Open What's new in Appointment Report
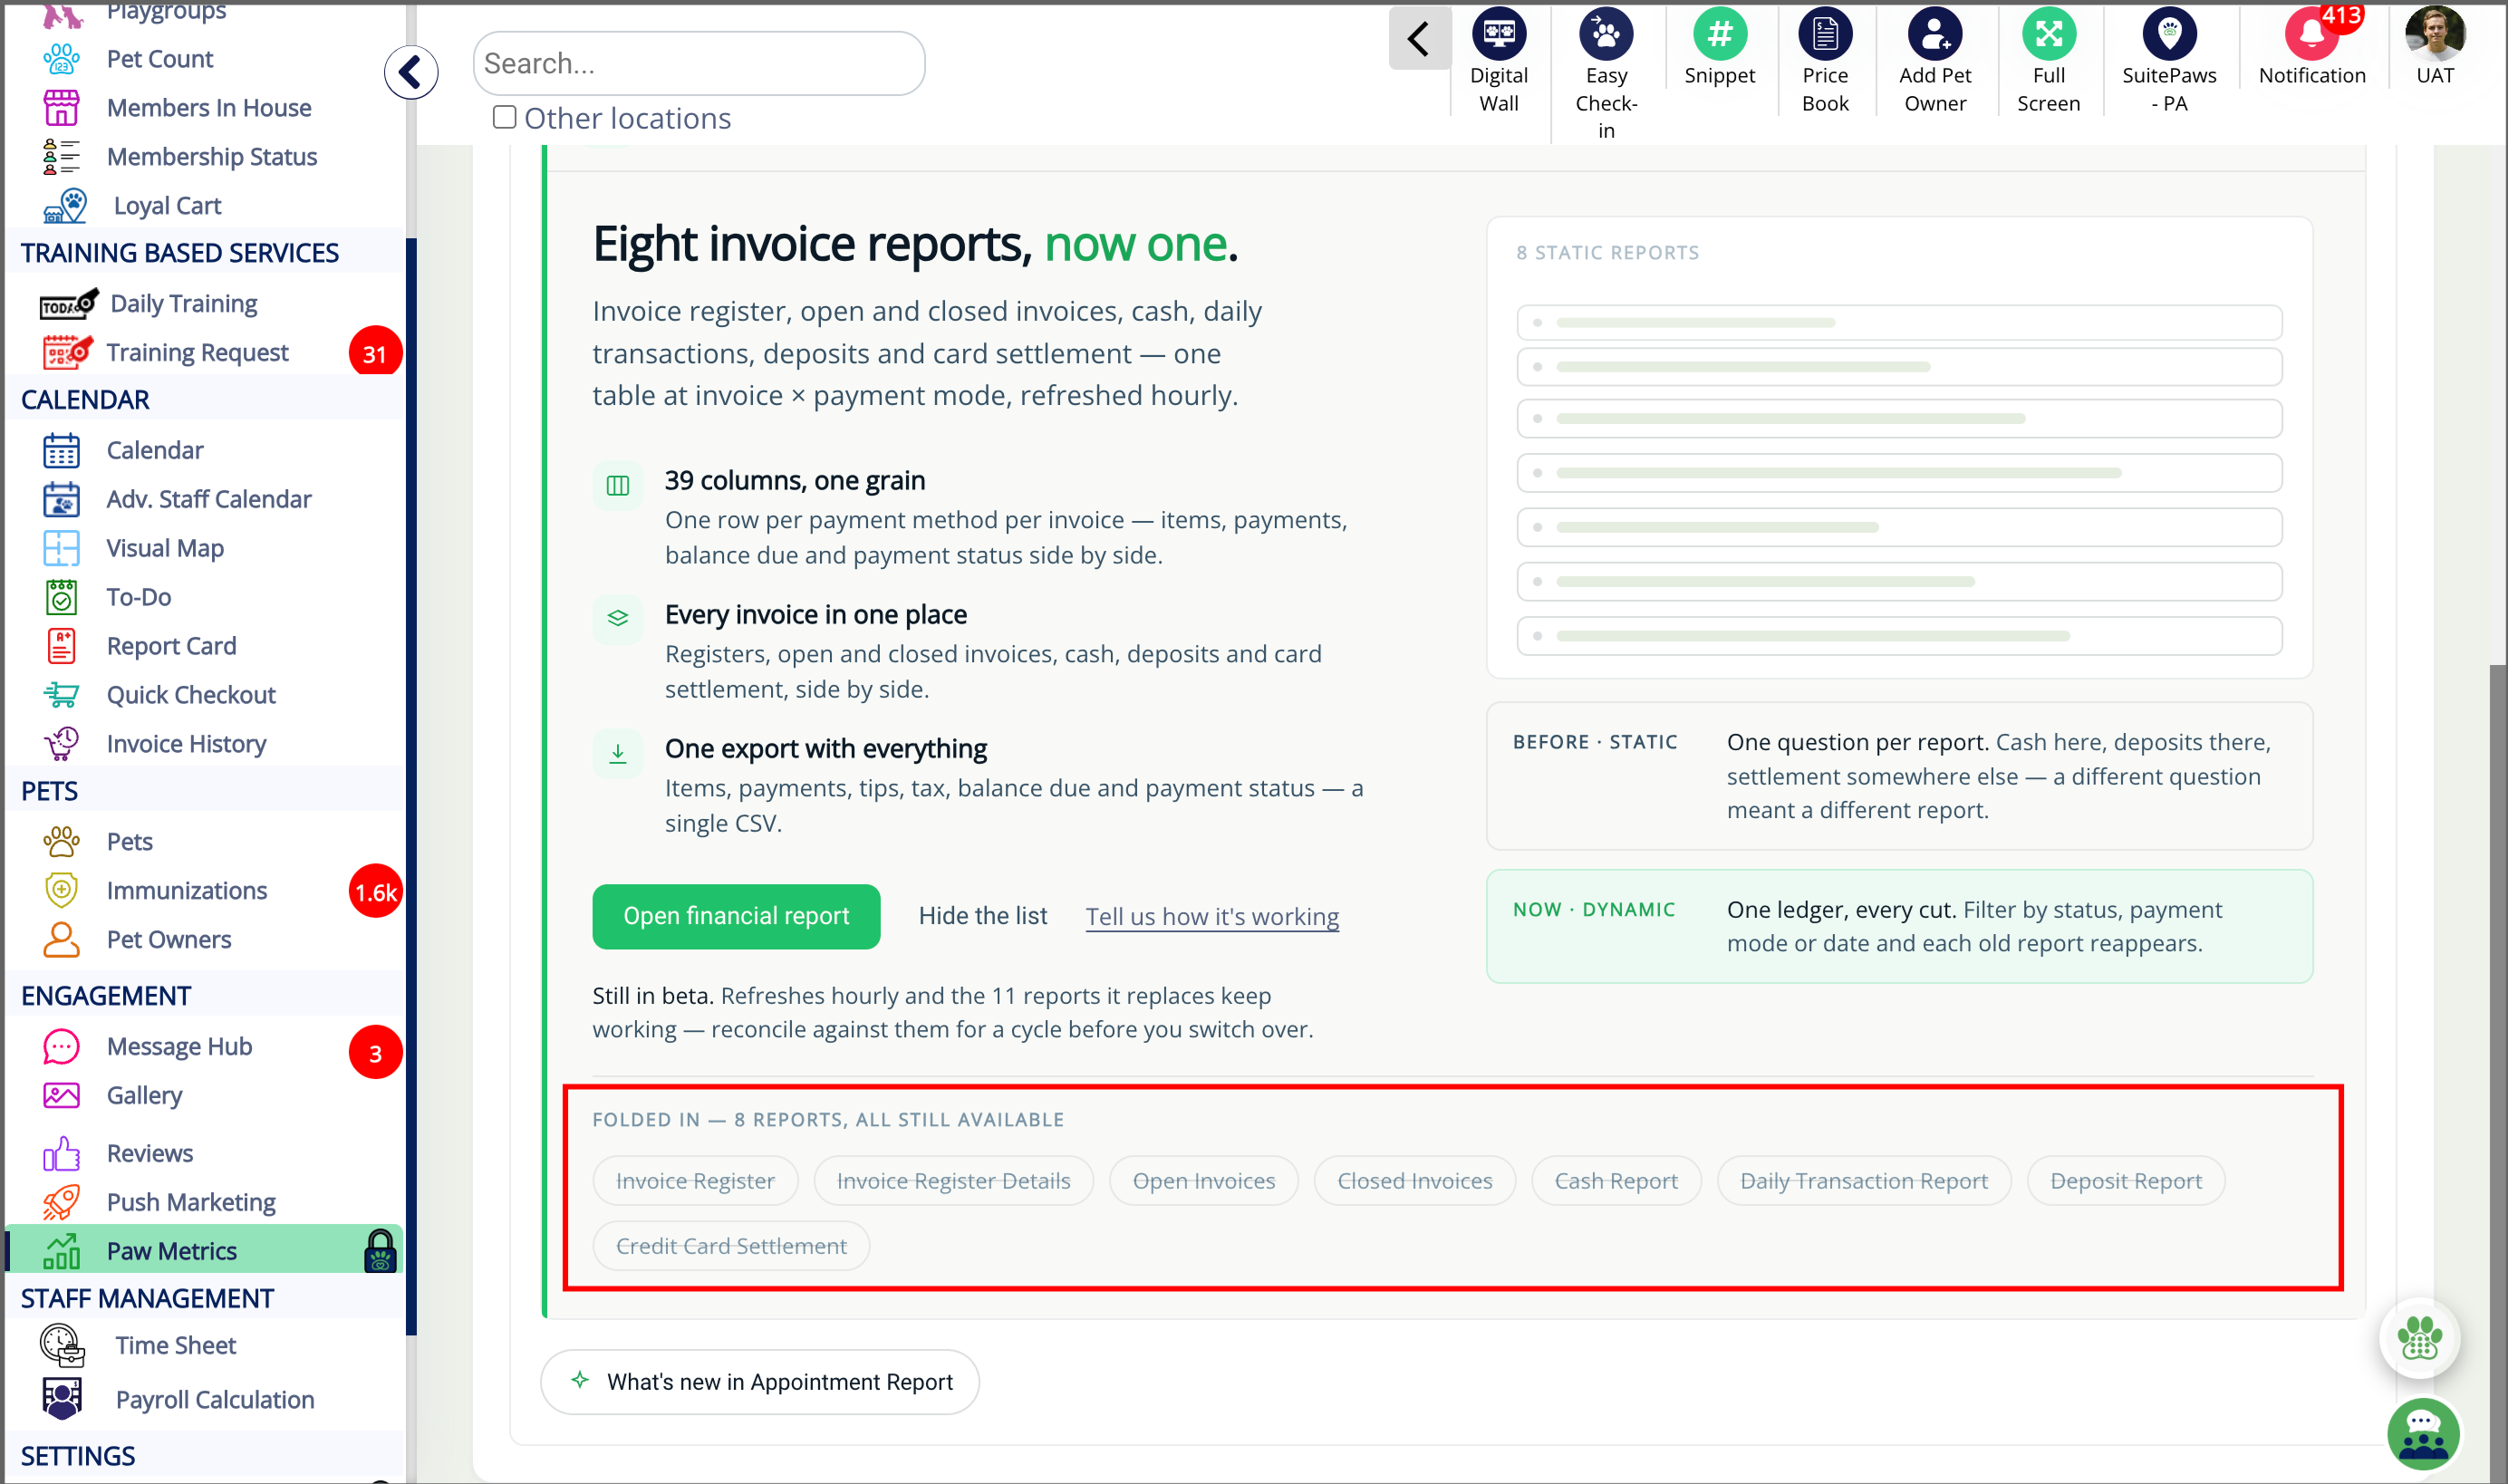The height and width of the screenshot is (1484, 2508). point(760,1382)
